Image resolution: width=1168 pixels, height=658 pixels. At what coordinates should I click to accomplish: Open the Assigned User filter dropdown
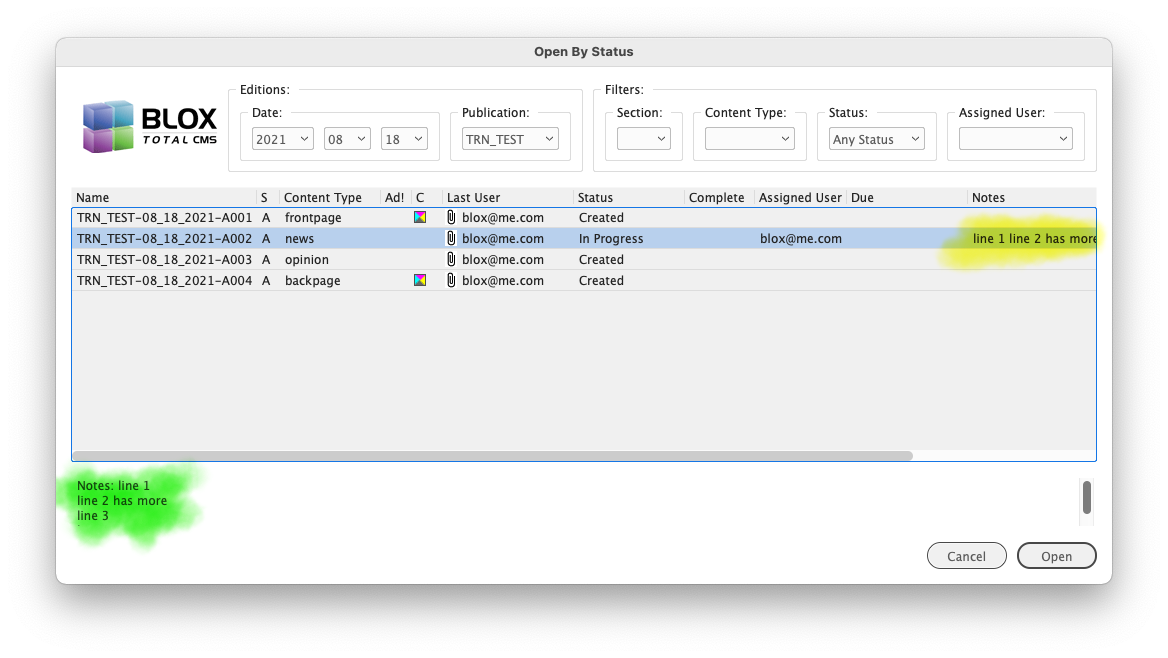tap(1015, 139)
